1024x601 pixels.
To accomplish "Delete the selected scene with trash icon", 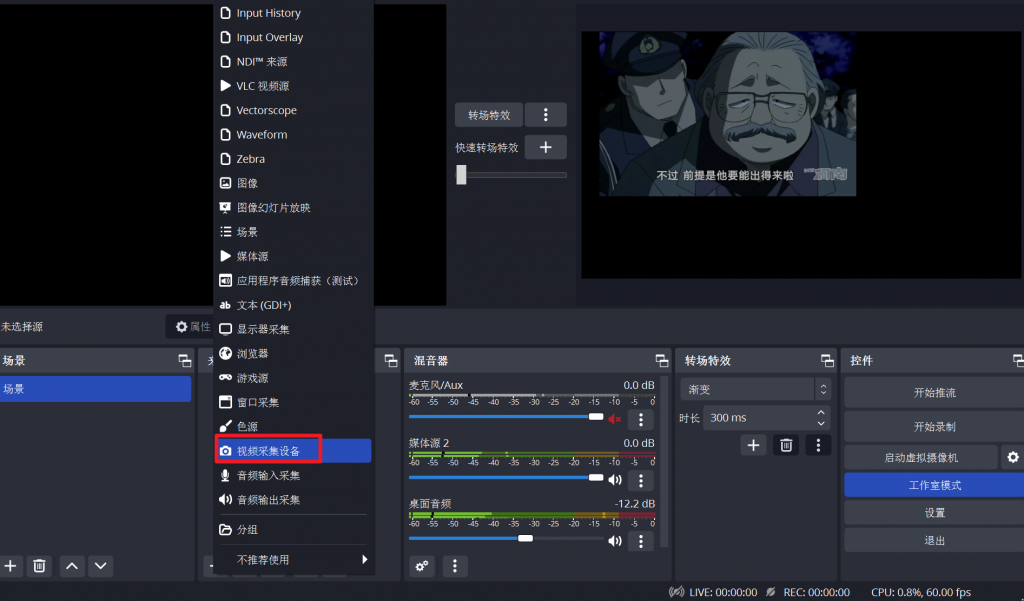I will tap(39, 566).
